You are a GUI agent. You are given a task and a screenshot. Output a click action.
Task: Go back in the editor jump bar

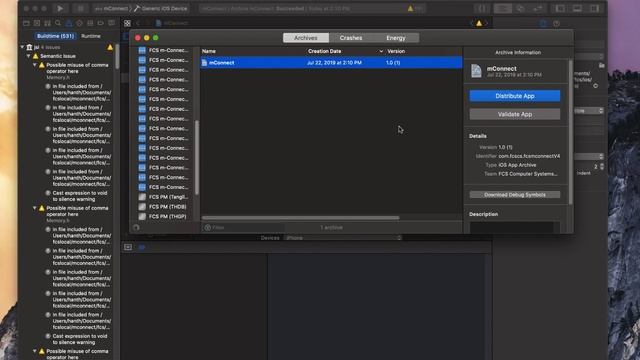[138, 23]
